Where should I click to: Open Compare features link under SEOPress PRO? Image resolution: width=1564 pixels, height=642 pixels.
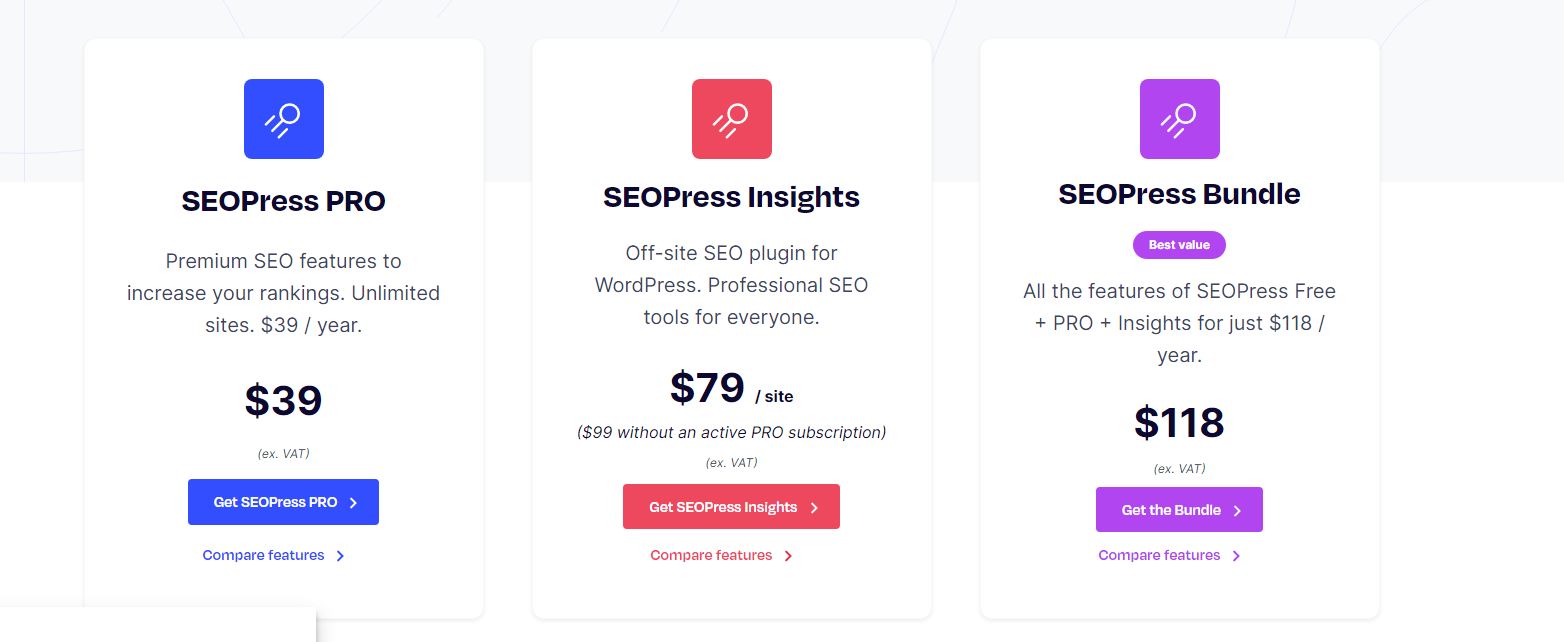pyautogui.click(x=264, y=555)
